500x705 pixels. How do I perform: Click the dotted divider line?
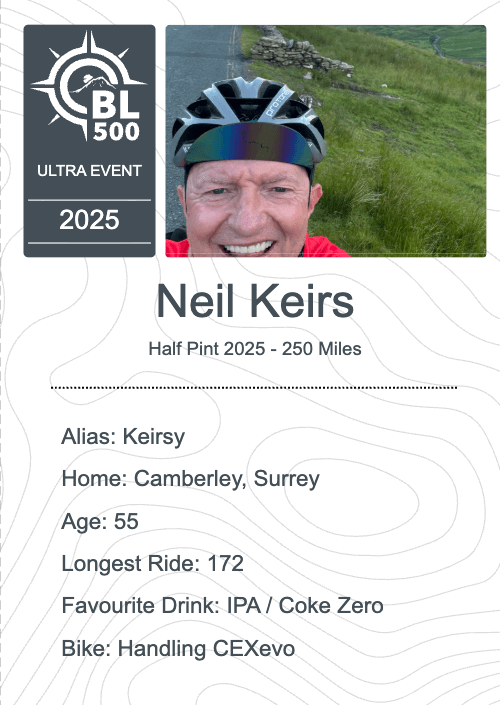tap(254, 387)
